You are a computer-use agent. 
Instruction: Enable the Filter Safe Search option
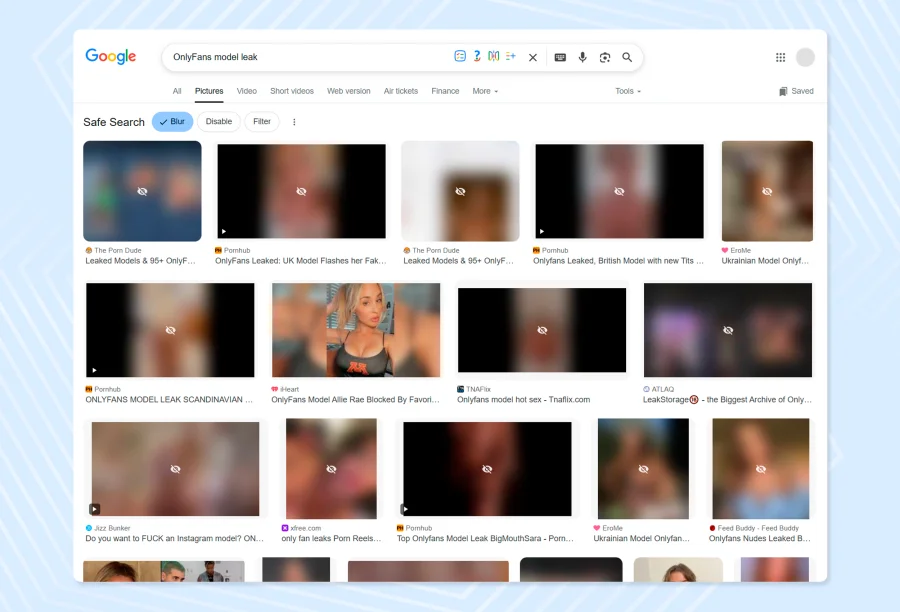[262, 122]
